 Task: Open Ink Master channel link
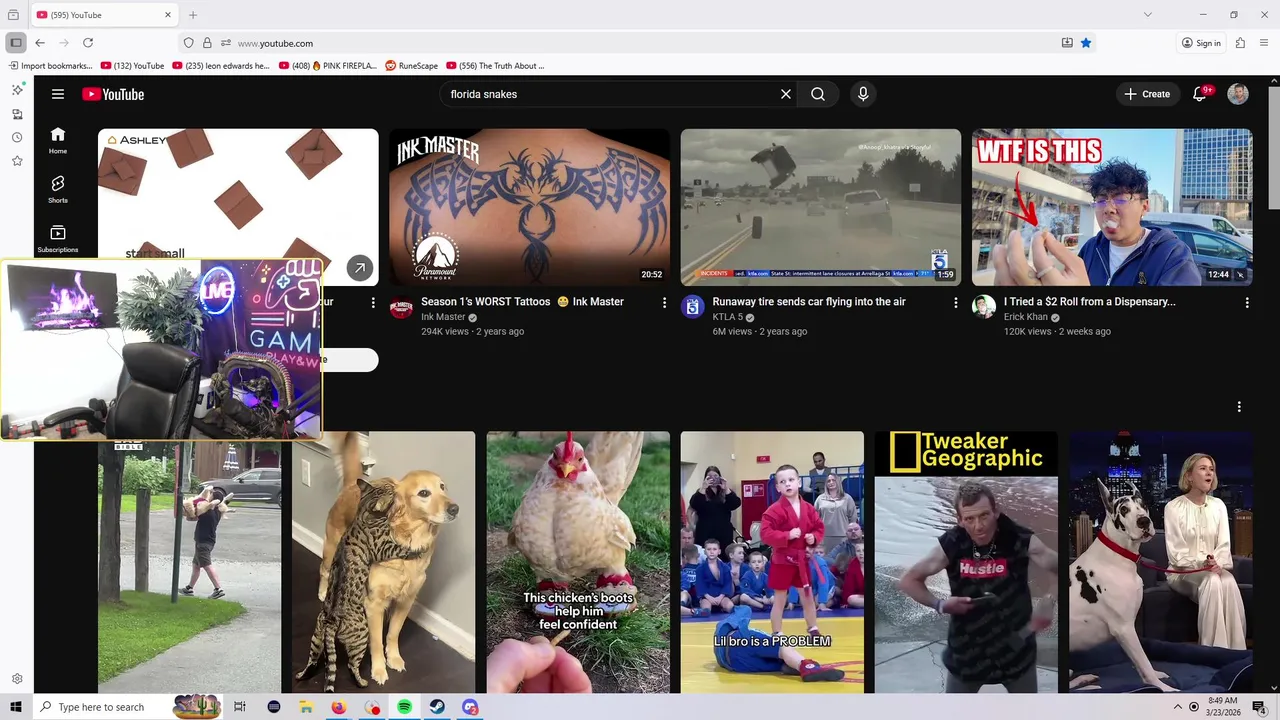coord(443,317)
